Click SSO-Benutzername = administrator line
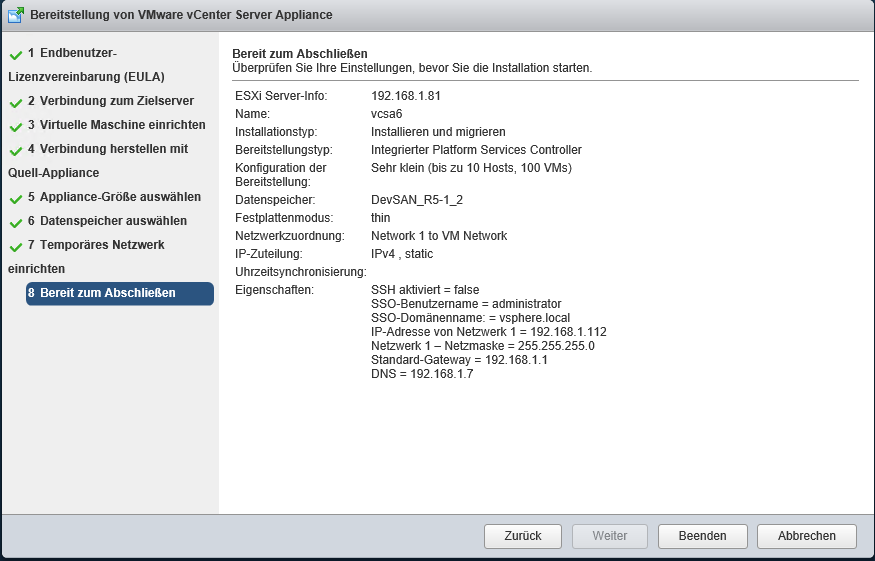875x561 pixels. 466,304
